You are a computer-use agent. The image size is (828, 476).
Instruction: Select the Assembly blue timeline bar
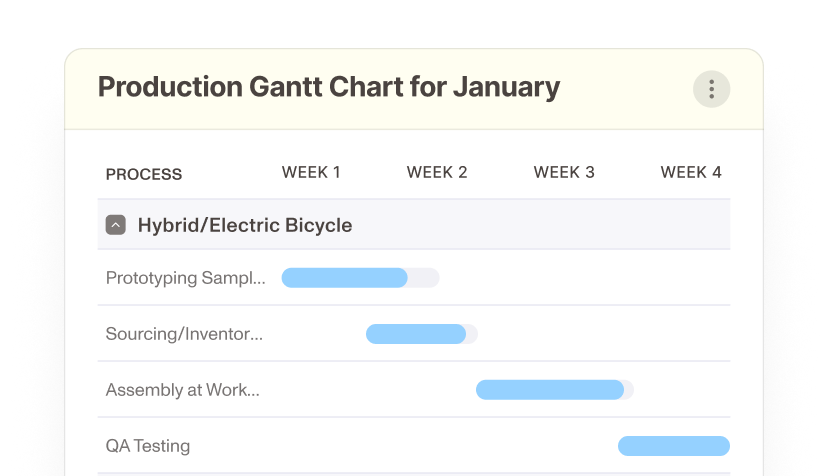[x=550, y=390]
